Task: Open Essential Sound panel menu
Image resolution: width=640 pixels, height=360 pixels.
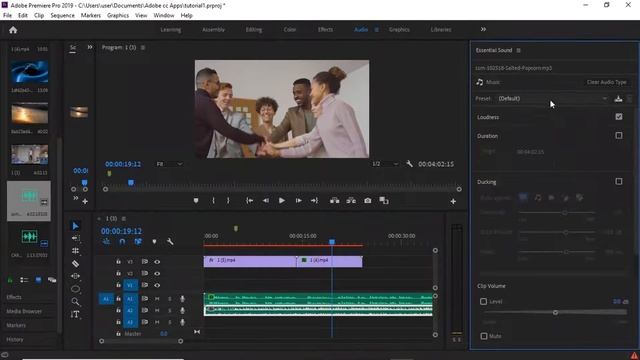Action: (x=518, y=50)
